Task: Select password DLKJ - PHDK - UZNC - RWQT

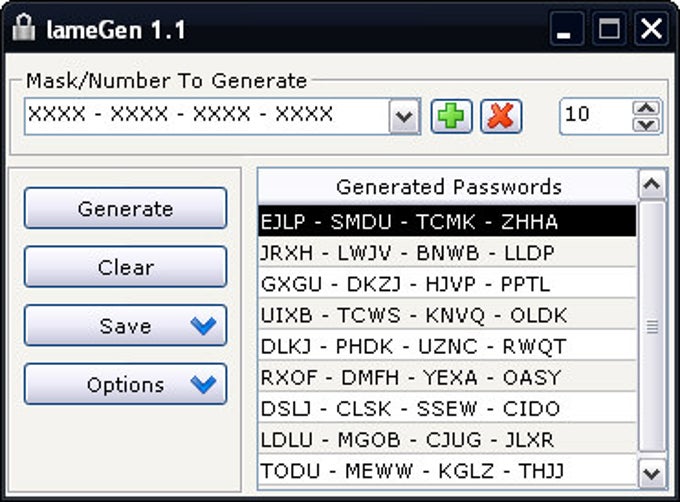Action: [x=448, y=346]
